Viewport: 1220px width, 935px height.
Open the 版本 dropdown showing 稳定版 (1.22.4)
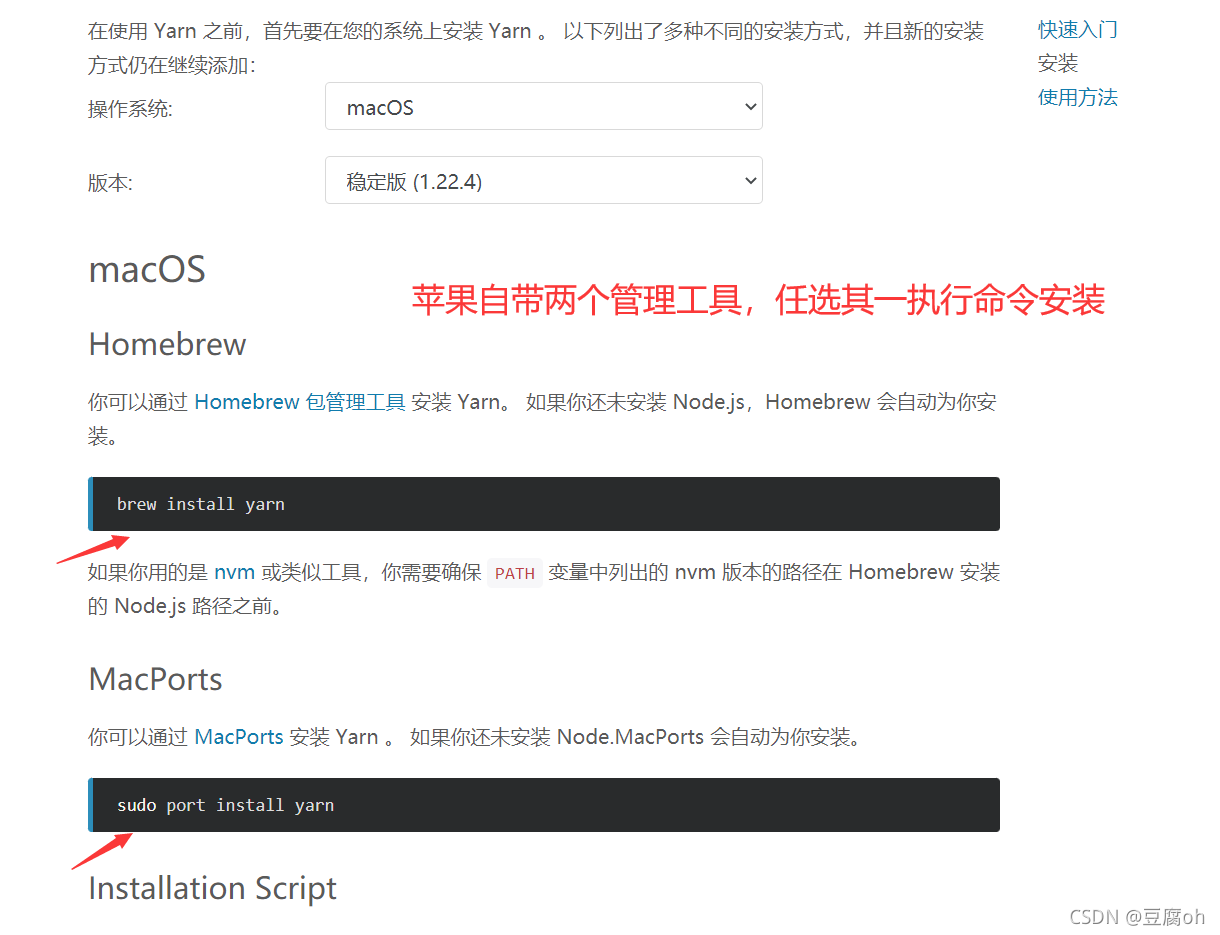click(543, 181)
